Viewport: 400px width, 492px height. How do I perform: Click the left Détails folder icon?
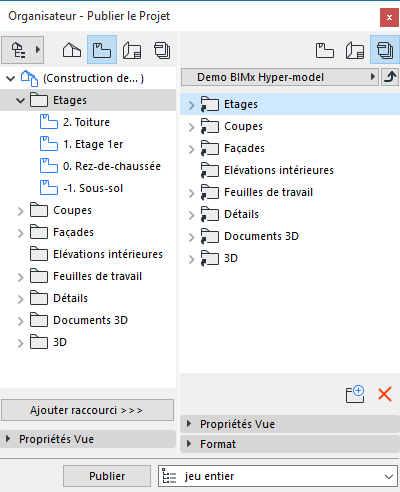tap(39, 298)
